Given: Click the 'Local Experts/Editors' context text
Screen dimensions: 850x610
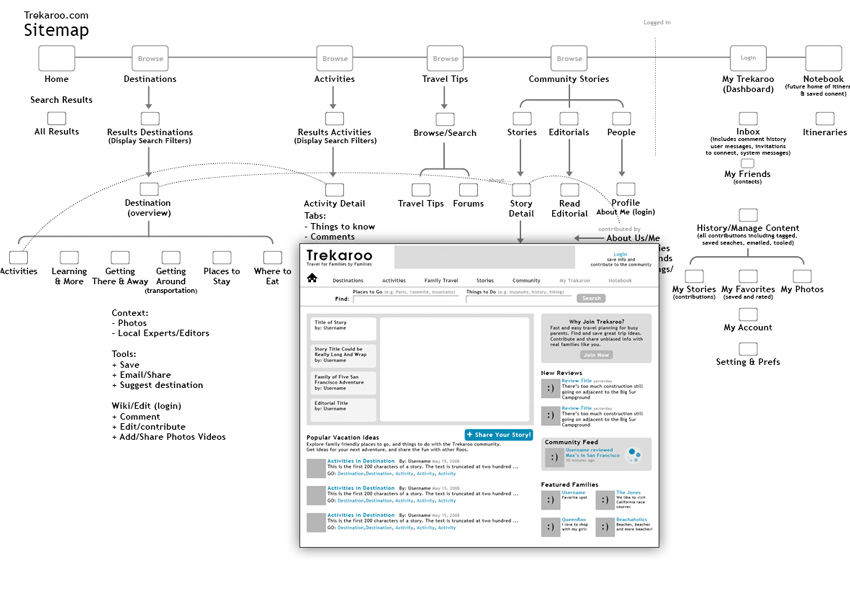Looking at the screenshot, I should point(163,333).
